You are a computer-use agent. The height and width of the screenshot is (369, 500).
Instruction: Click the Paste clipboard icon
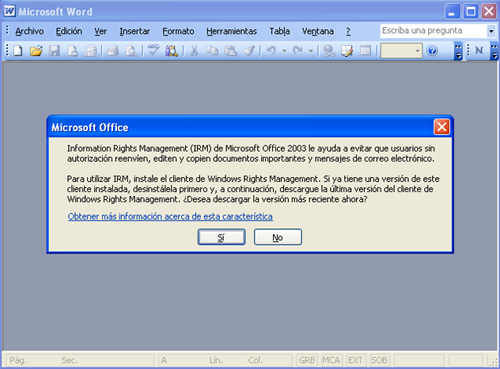(230, 51)
